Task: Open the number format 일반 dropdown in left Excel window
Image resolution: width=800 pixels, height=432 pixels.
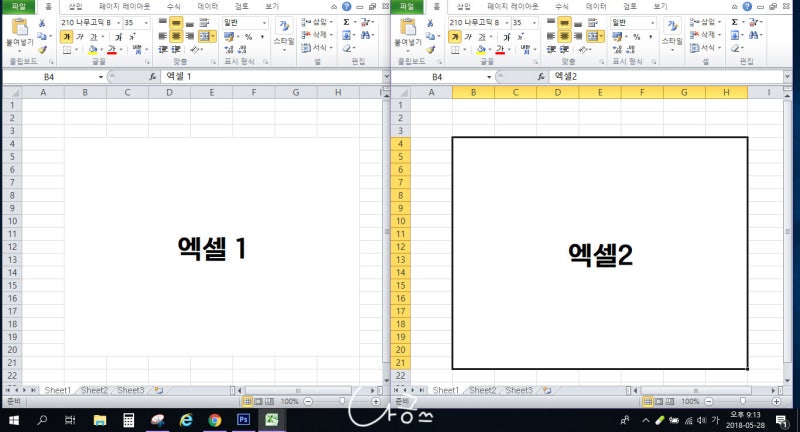Action: click(x=264, y=22)
